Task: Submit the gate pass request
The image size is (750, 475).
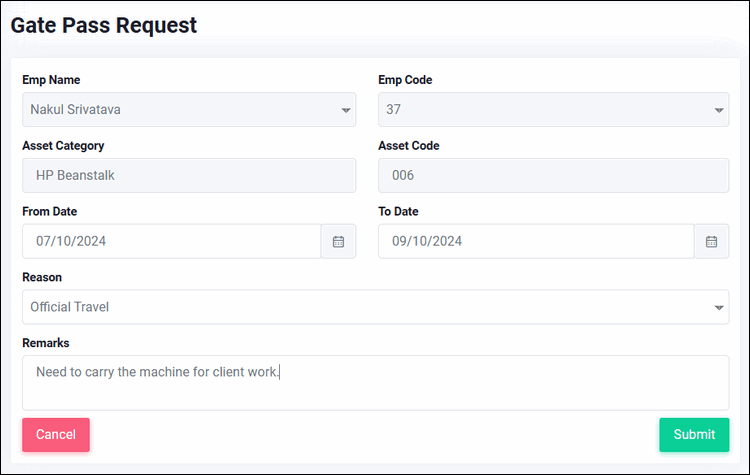Action: (x=694, y=435)
